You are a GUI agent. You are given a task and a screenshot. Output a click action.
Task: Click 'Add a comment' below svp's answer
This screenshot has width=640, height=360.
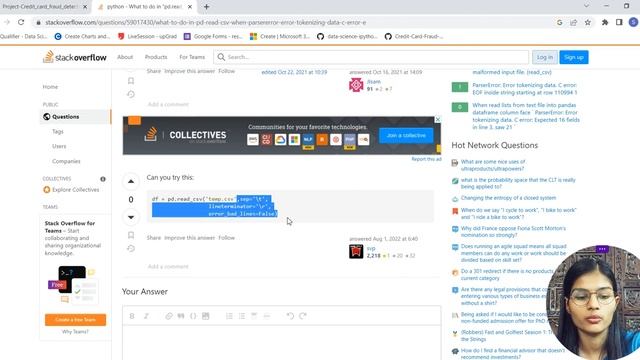168,267
